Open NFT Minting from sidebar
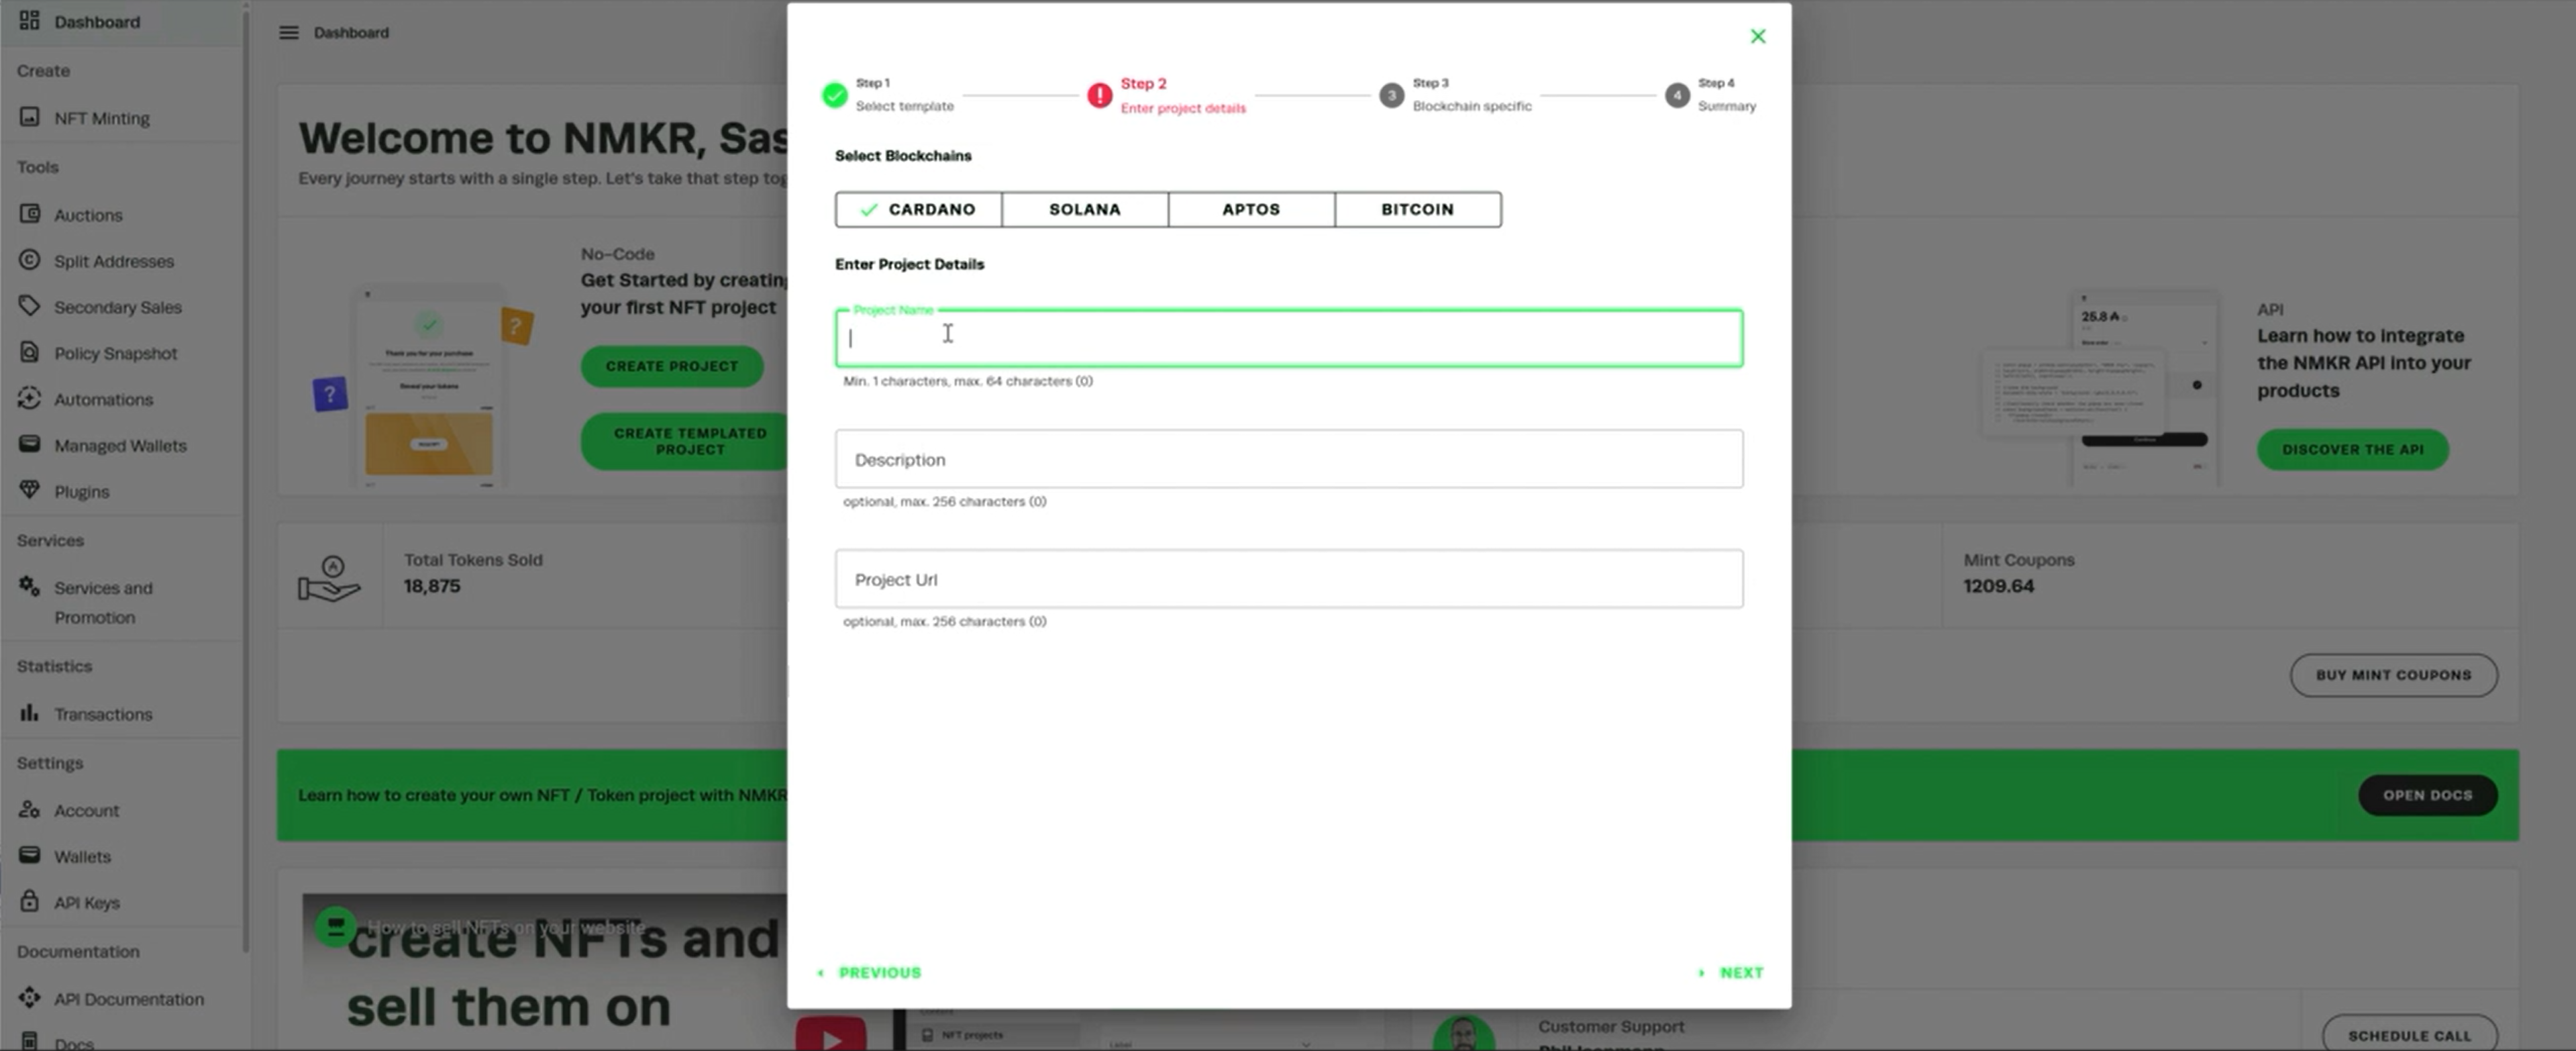Viewport: 2576px width, 1051px height. (101, 118)
